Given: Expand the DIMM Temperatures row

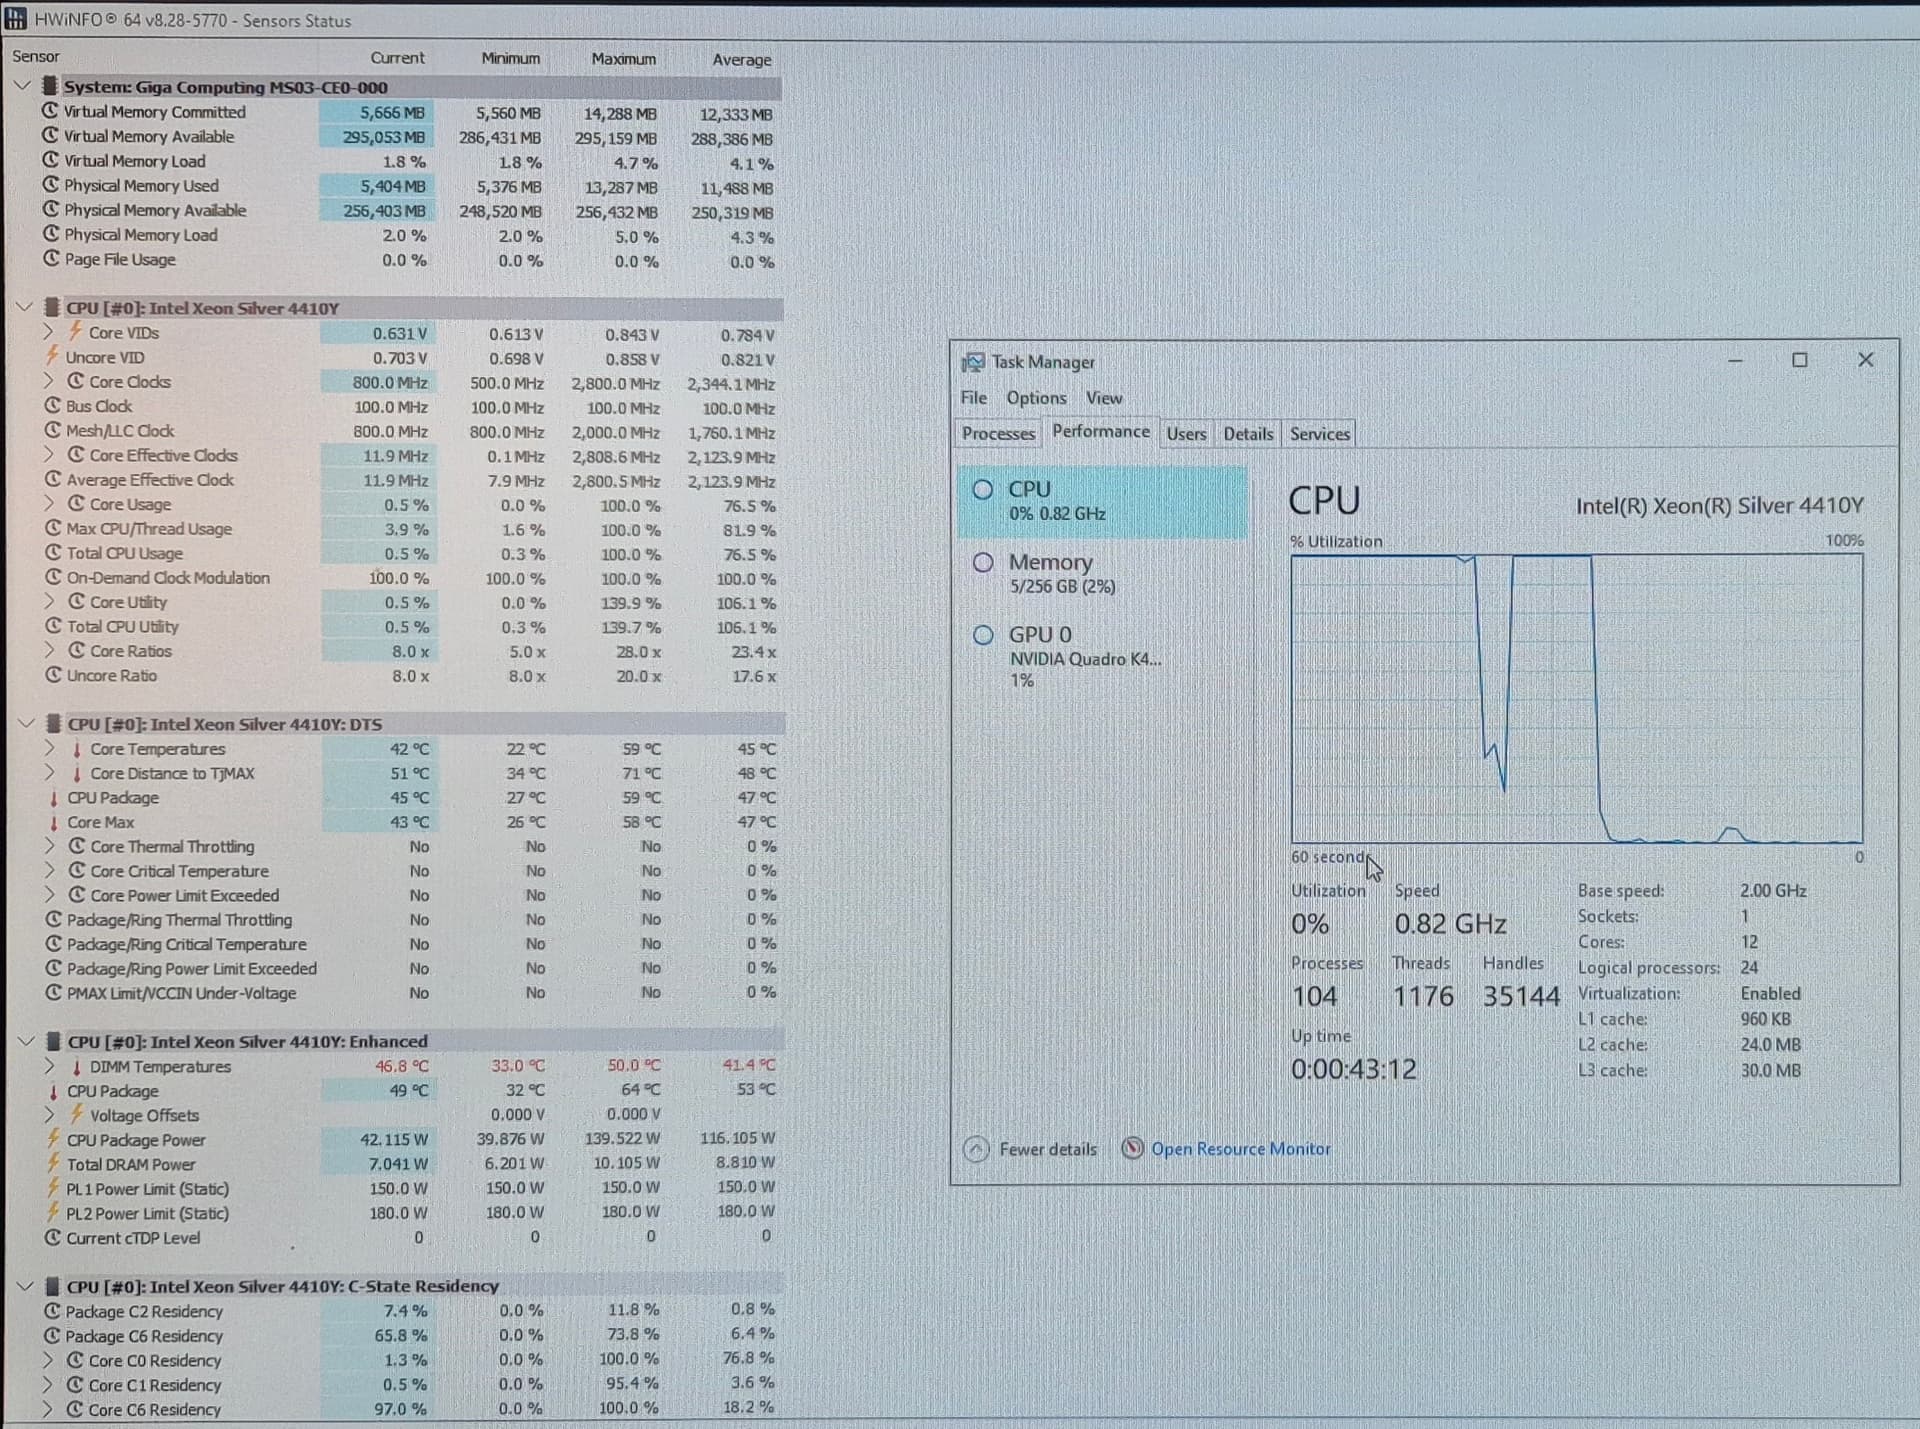Looking at the screenshot, I should (48, 1066).
